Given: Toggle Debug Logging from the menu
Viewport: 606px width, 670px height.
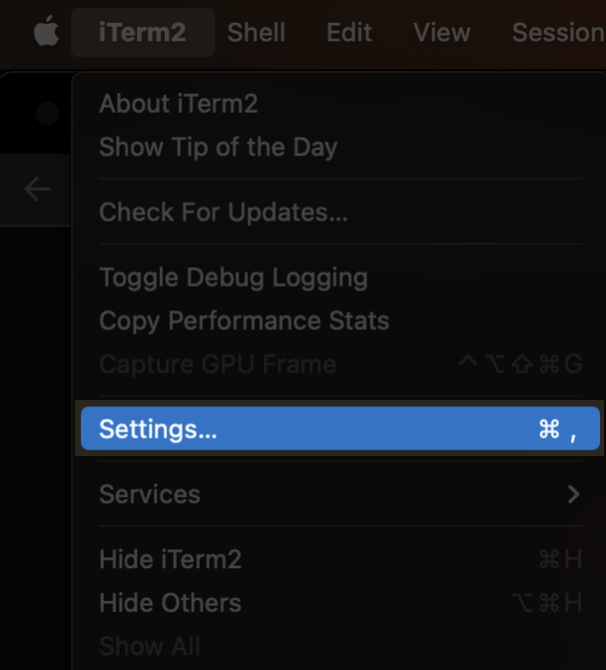Looking at the screenshot, I should (x=233, y=277).
